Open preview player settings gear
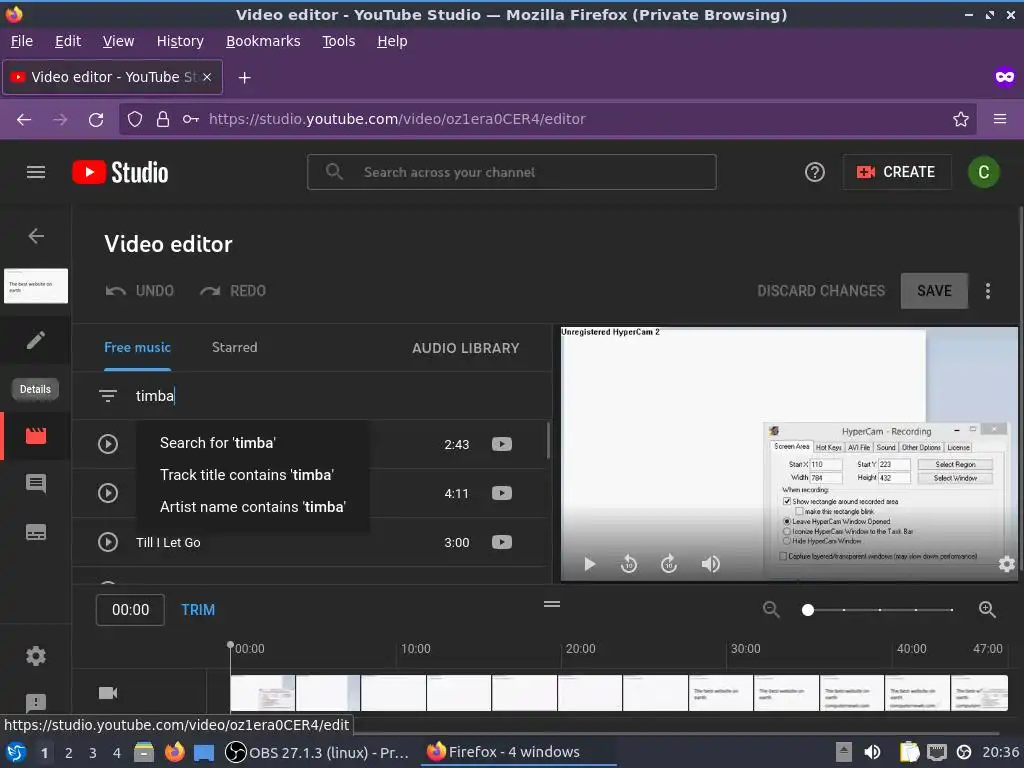 [x=1006, y=564]
